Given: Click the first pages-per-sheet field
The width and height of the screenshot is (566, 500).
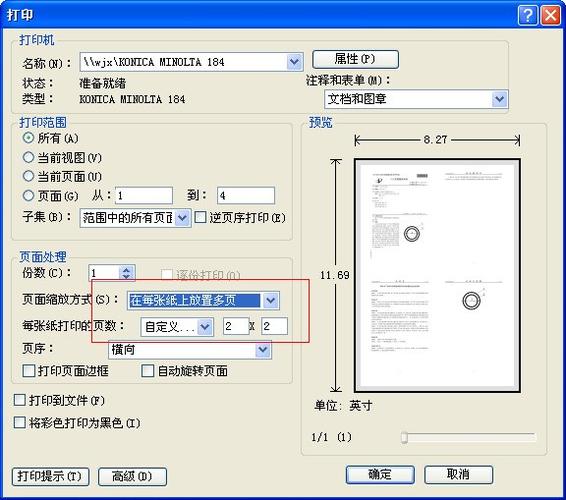Looking at the screenshot, I should coord(236,326).
